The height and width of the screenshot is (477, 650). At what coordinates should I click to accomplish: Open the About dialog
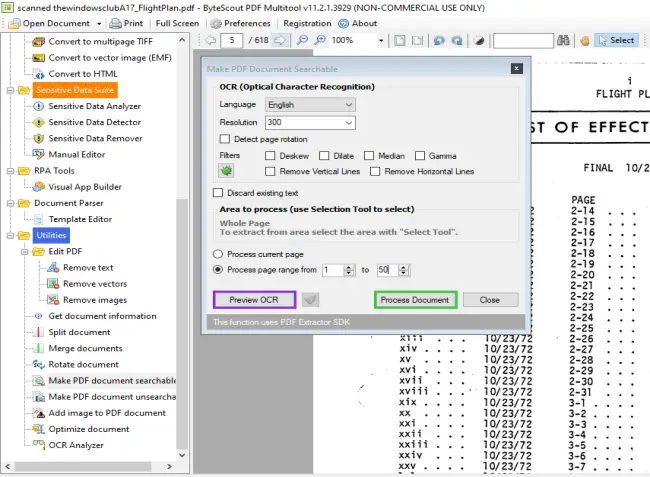(x=358, y=24)
